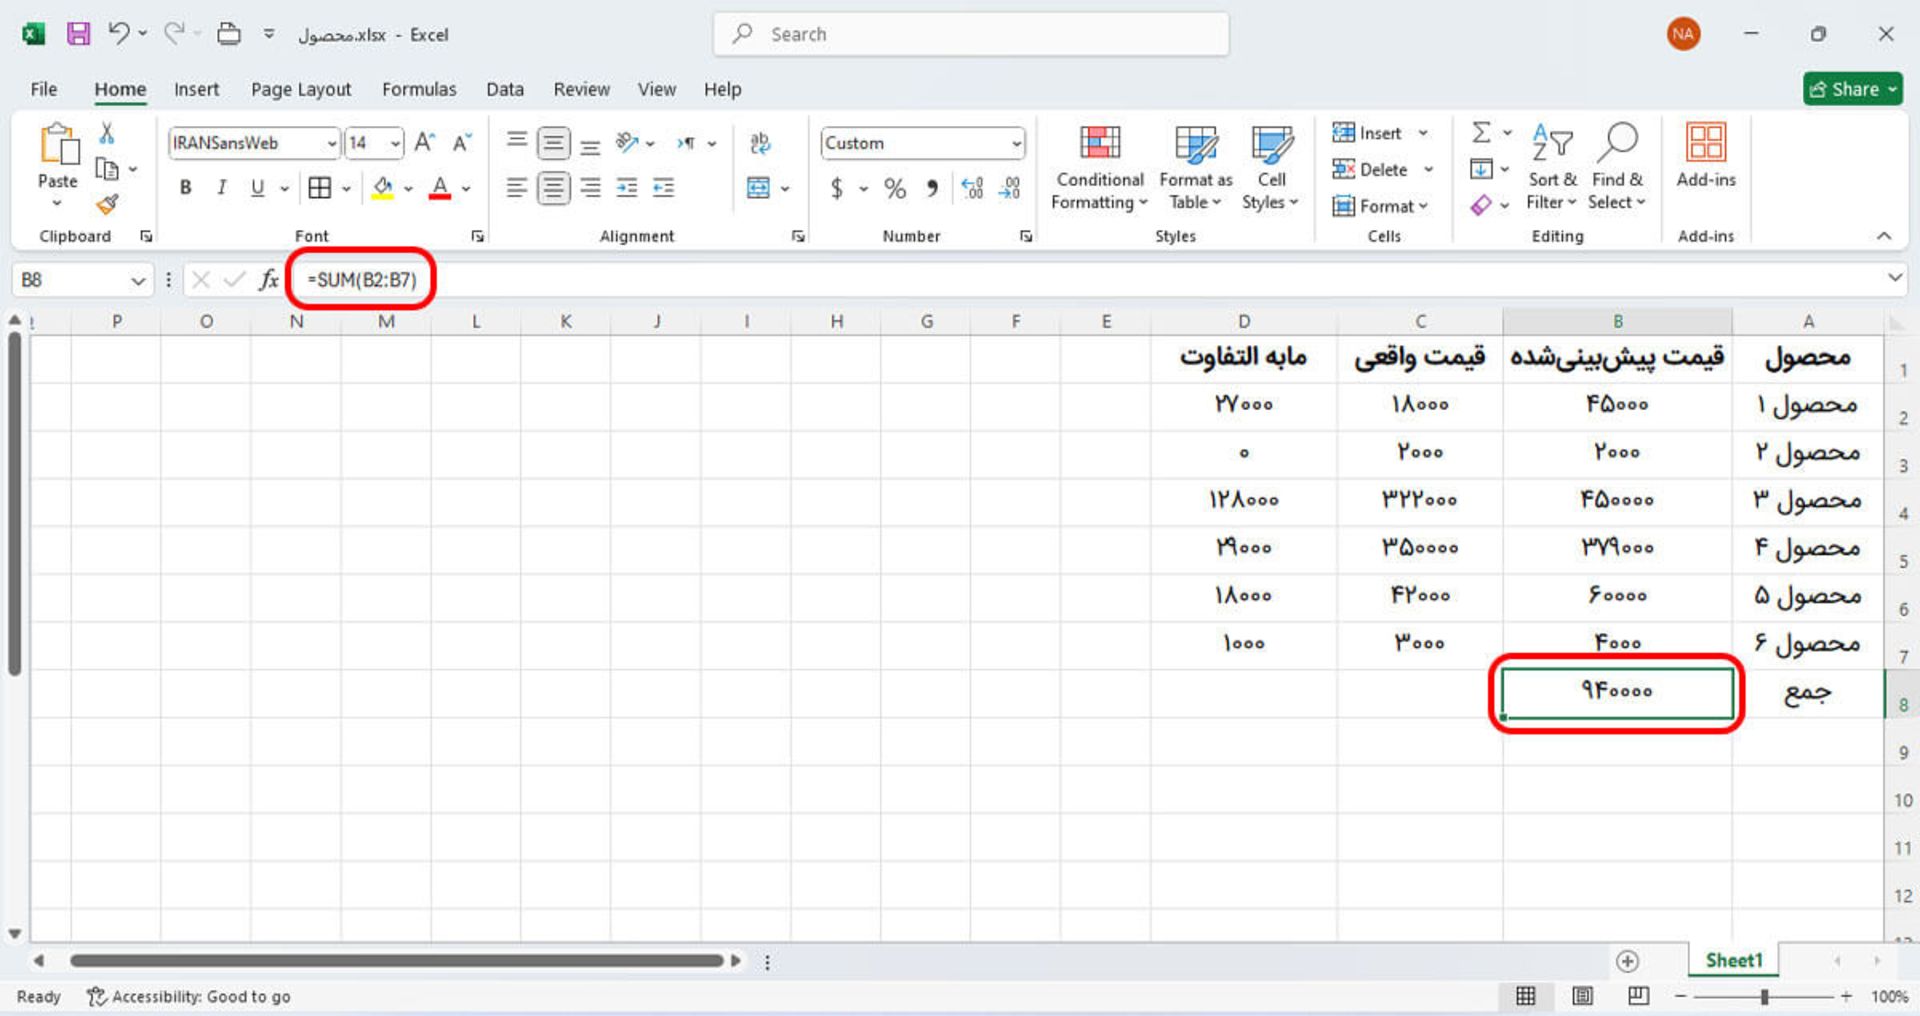
Task: Click the green Share button
Action: click(x=1852, y=89)
